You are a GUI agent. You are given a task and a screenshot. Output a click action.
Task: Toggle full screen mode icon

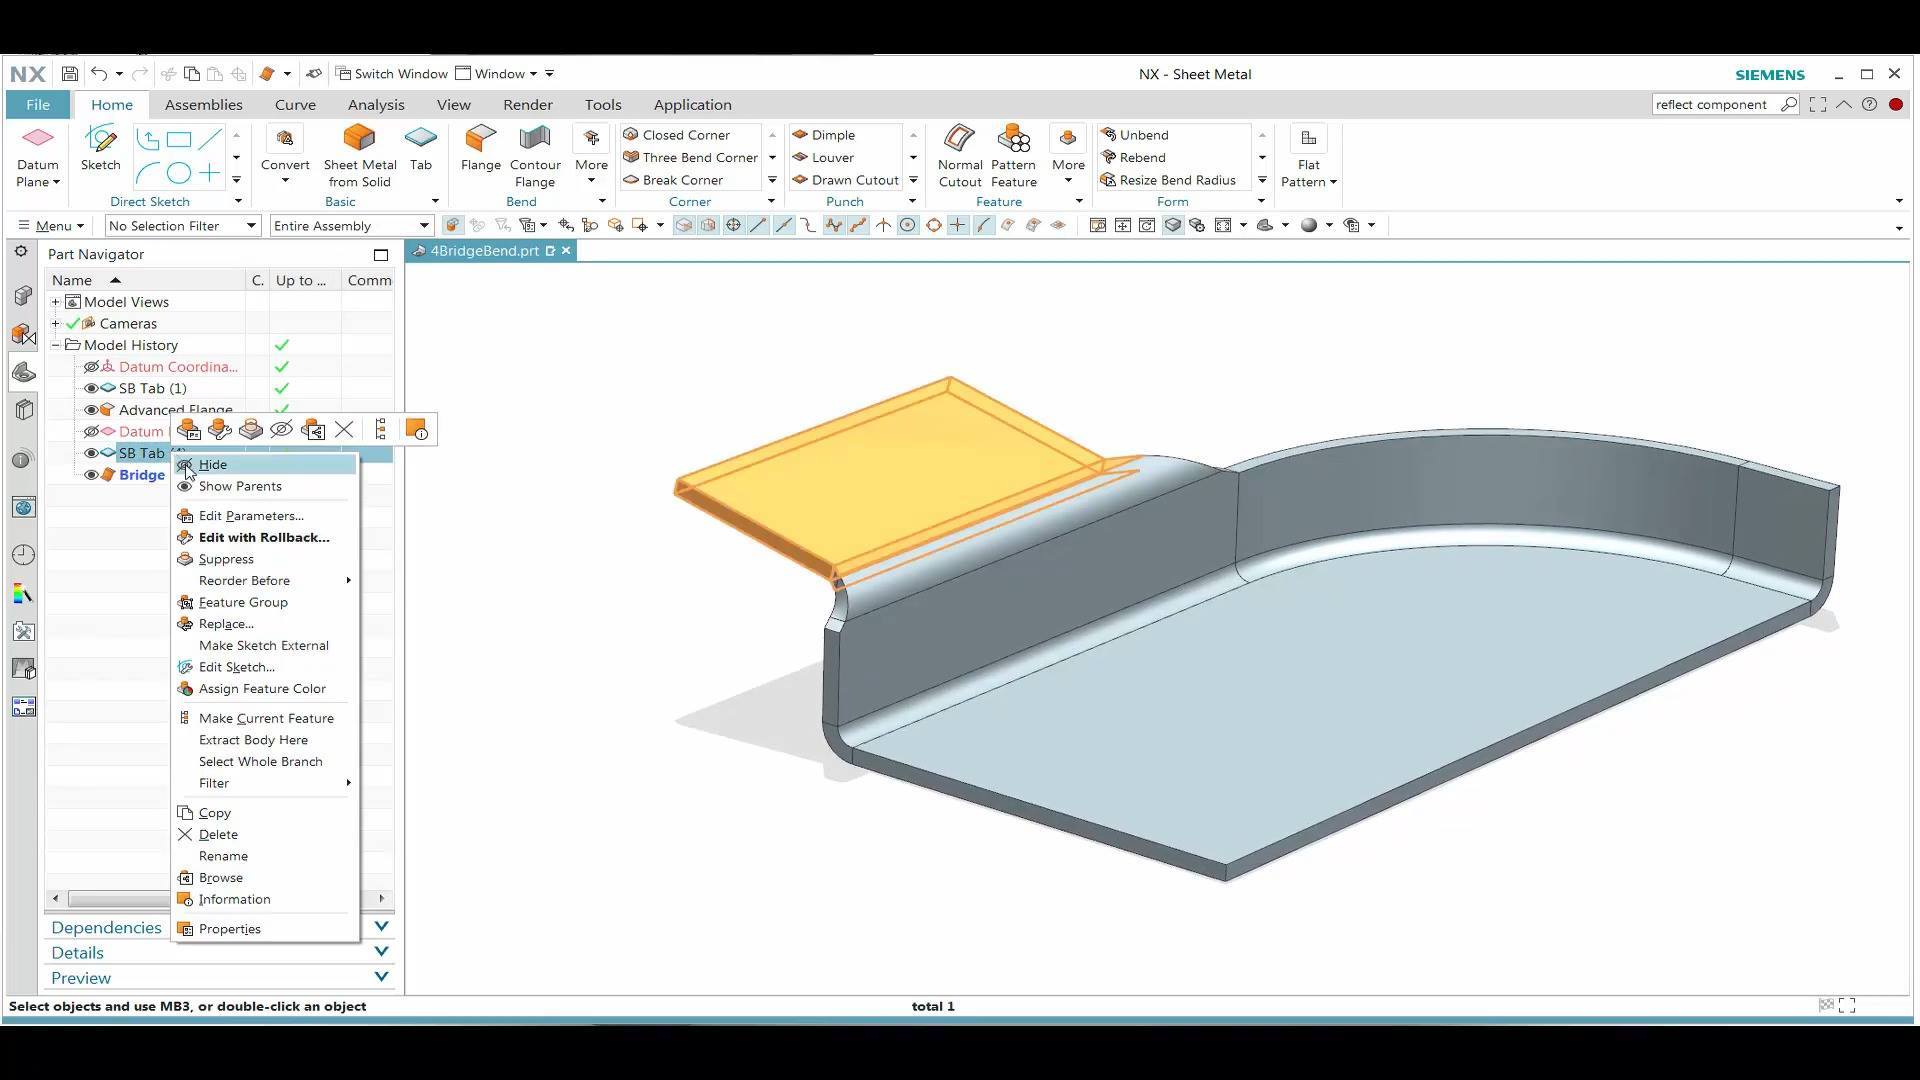1818,104
